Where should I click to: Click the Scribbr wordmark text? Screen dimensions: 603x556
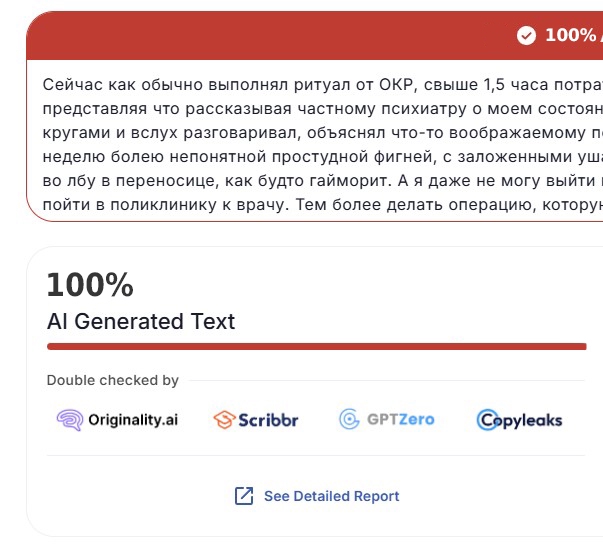click(268, 420)
